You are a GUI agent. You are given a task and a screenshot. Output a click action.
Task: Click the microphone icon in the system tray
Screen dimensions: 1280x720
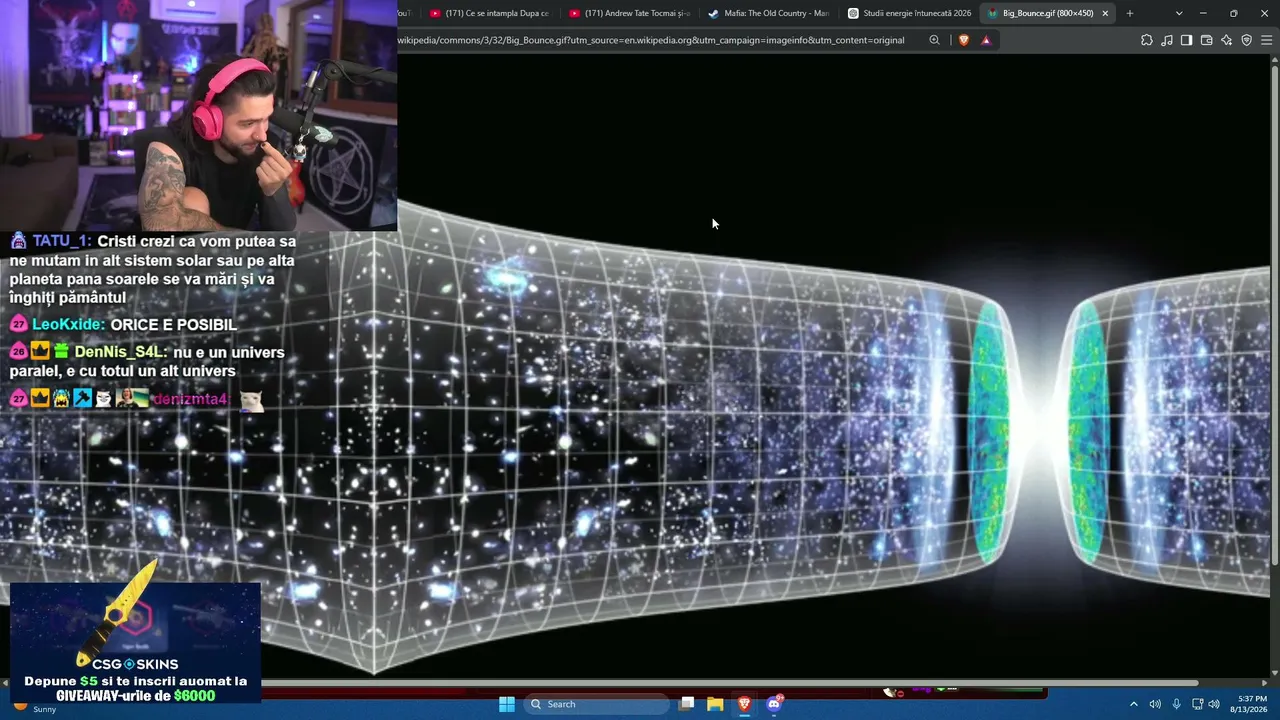[x=1176, y=704]
